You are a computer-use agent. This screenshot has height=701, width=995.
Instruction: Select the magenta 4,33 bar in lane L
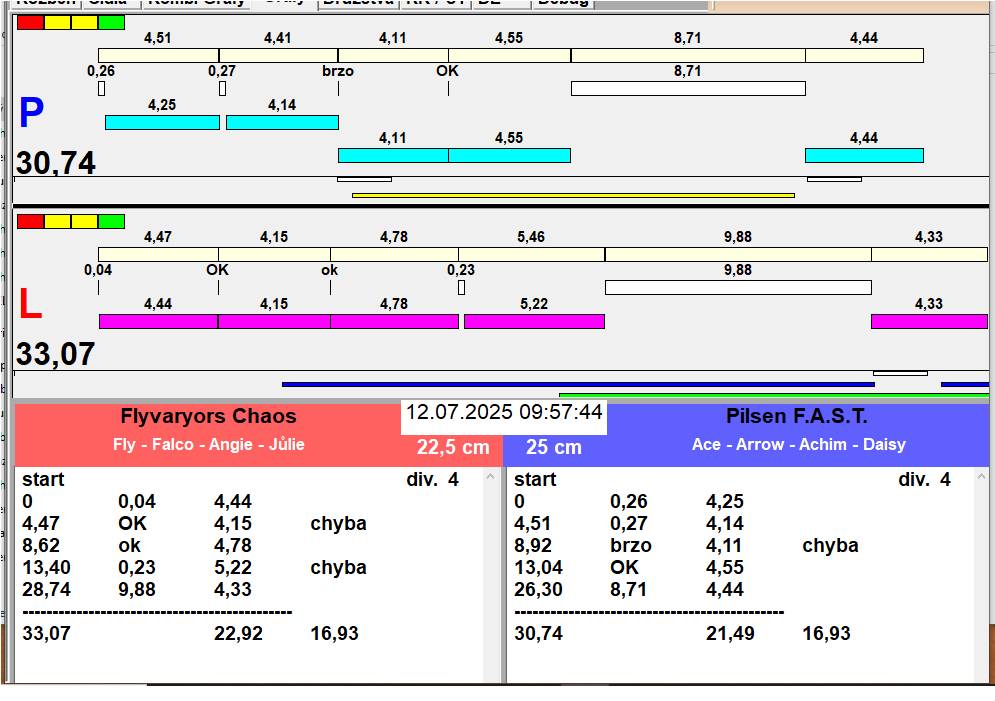(930, 322)
